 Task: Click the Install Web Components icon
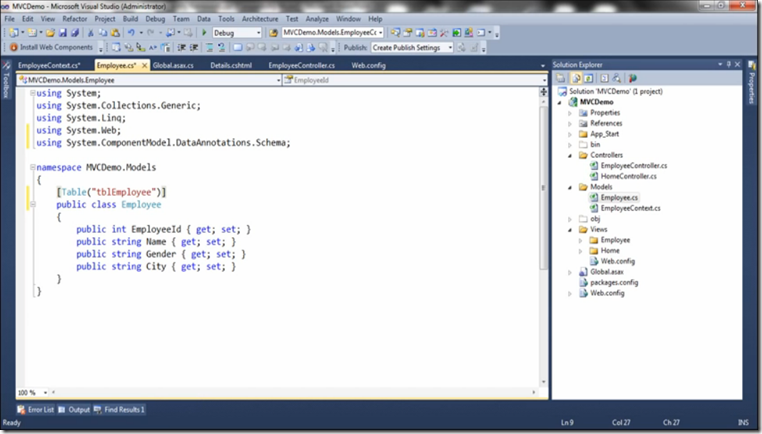14,47
